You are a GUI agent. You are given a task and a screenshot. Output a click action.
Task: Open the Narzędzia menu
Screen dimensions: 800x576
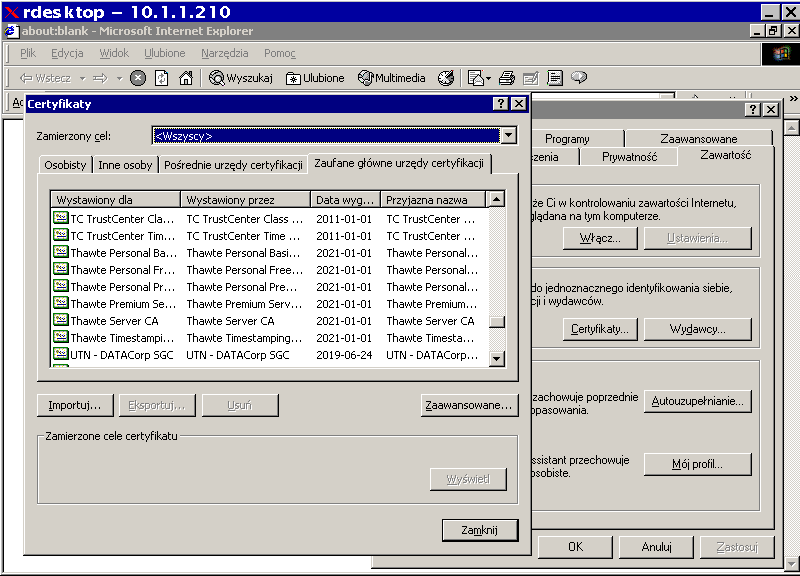point(224,53)
